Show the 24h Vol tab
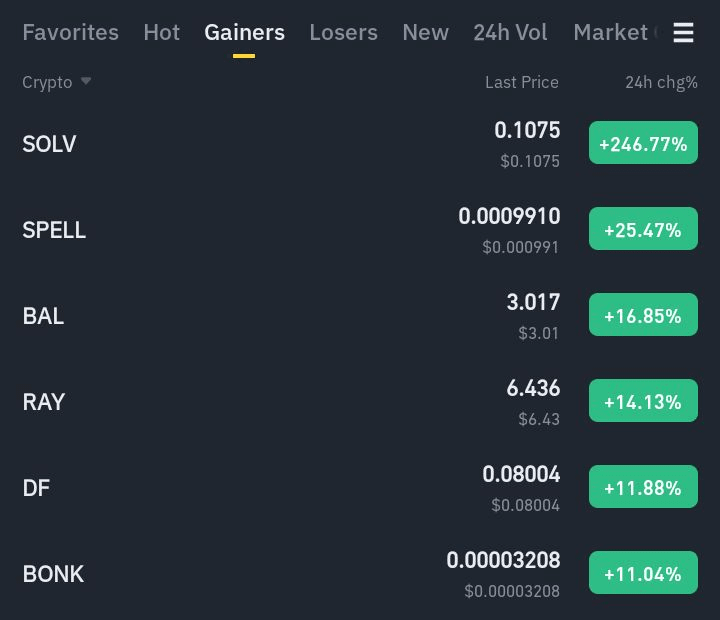Viewport: 720px width, 620px height. [510, 32]
